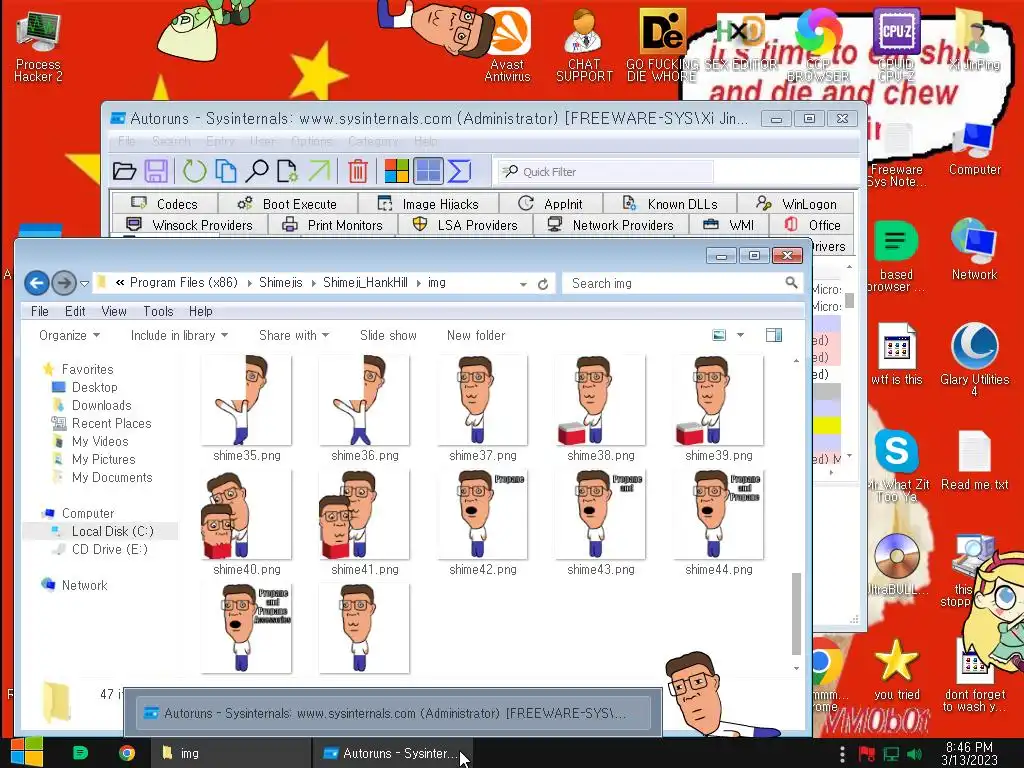Click the Slide show button

pyautogui.click(x=388, y=336)
